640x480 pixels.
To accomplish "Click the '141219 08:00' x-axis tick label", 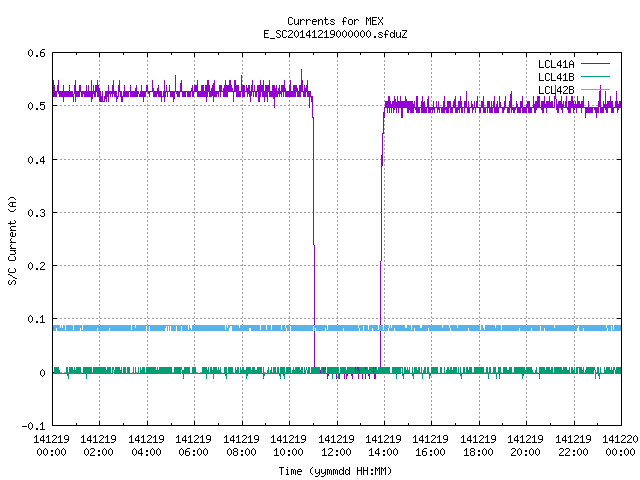I will point(241,445).
